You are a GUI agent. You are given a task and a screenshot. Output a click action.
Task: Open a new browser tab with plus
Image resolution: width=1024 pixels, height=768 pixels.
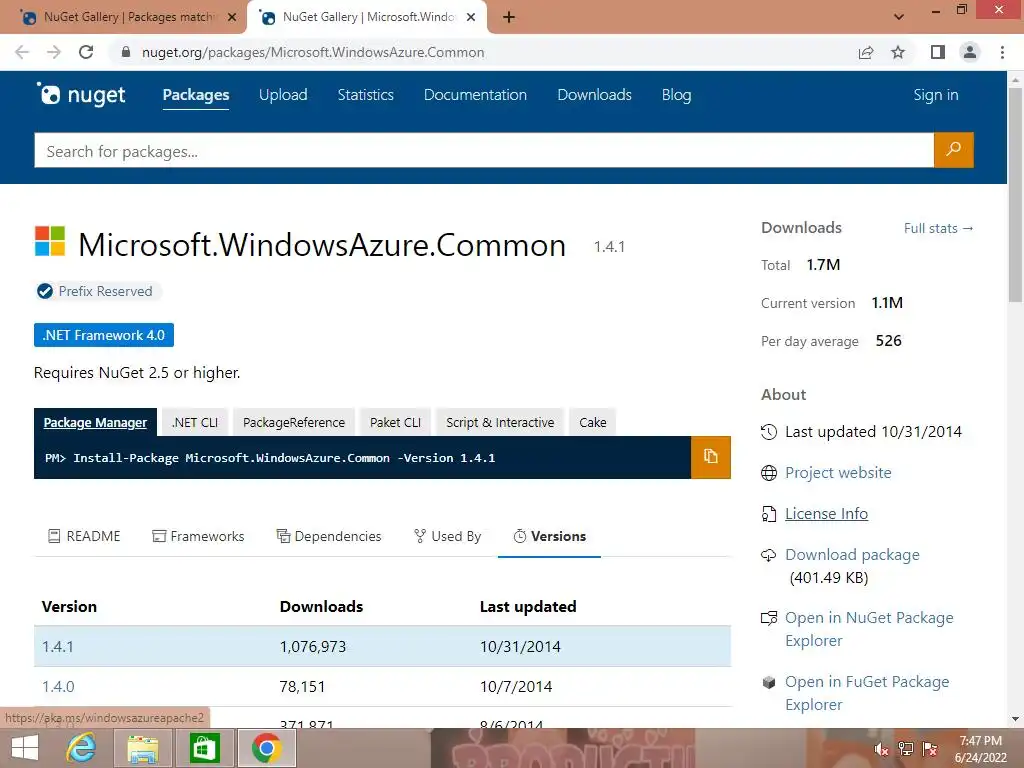click(509, 18)
